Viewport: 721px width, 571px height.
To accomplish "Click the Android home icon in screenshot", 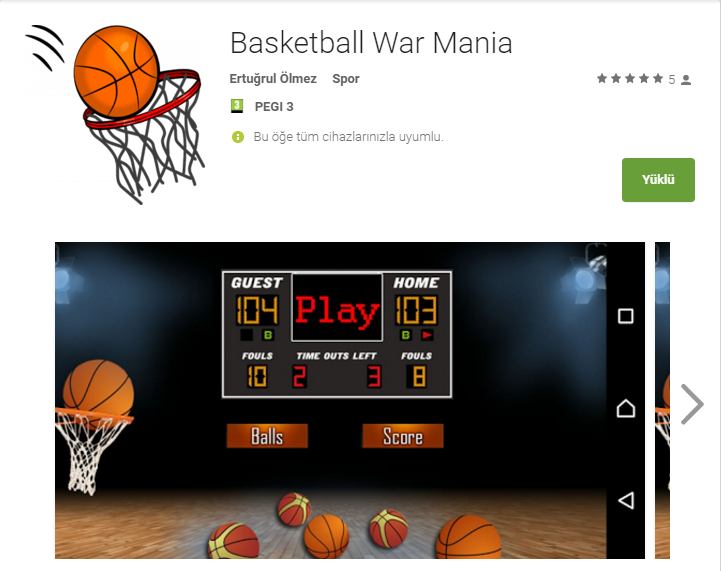I will [625, 408].
